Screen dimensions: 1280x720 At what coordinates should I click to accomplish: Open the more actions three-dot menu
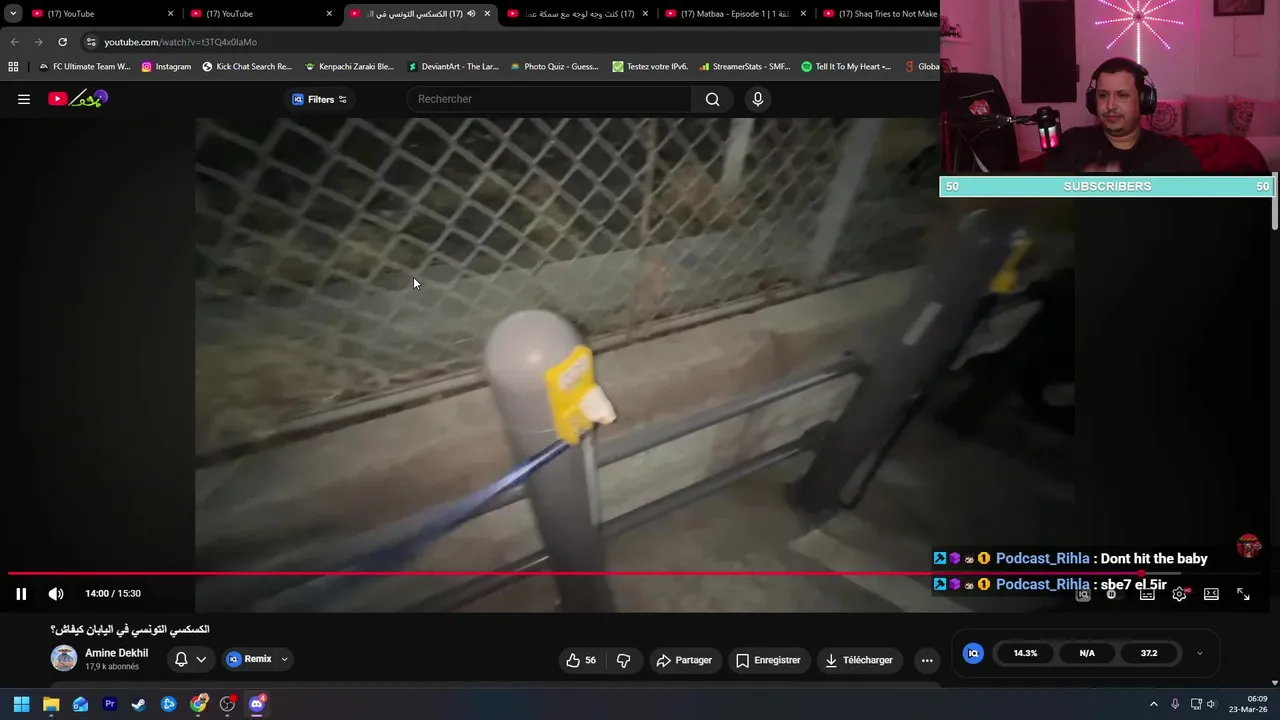coord(927,660)
